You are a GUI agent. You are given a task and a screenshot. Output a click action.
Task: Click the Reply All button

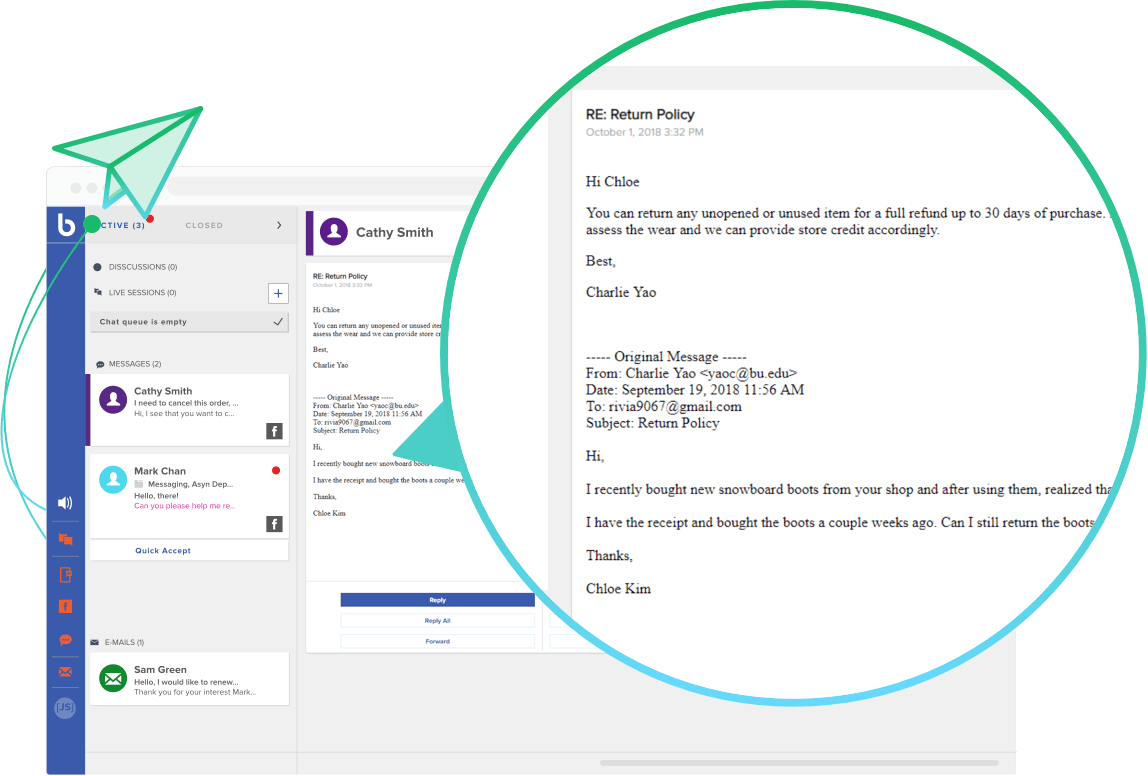437,621
